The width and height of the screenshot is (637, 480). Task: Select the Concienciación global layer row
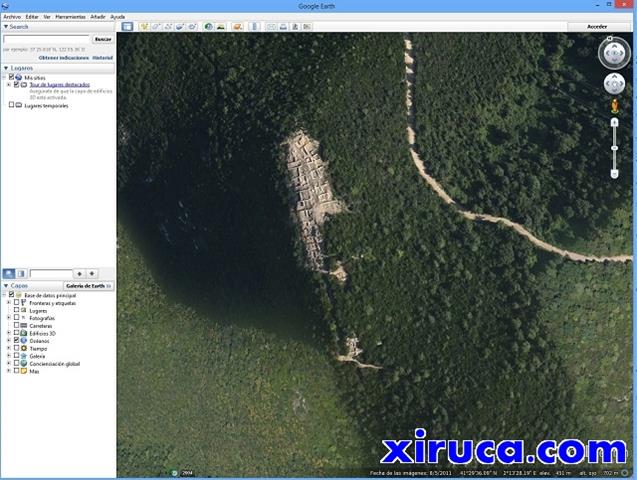pyautogui.click(x=54, y=363)
